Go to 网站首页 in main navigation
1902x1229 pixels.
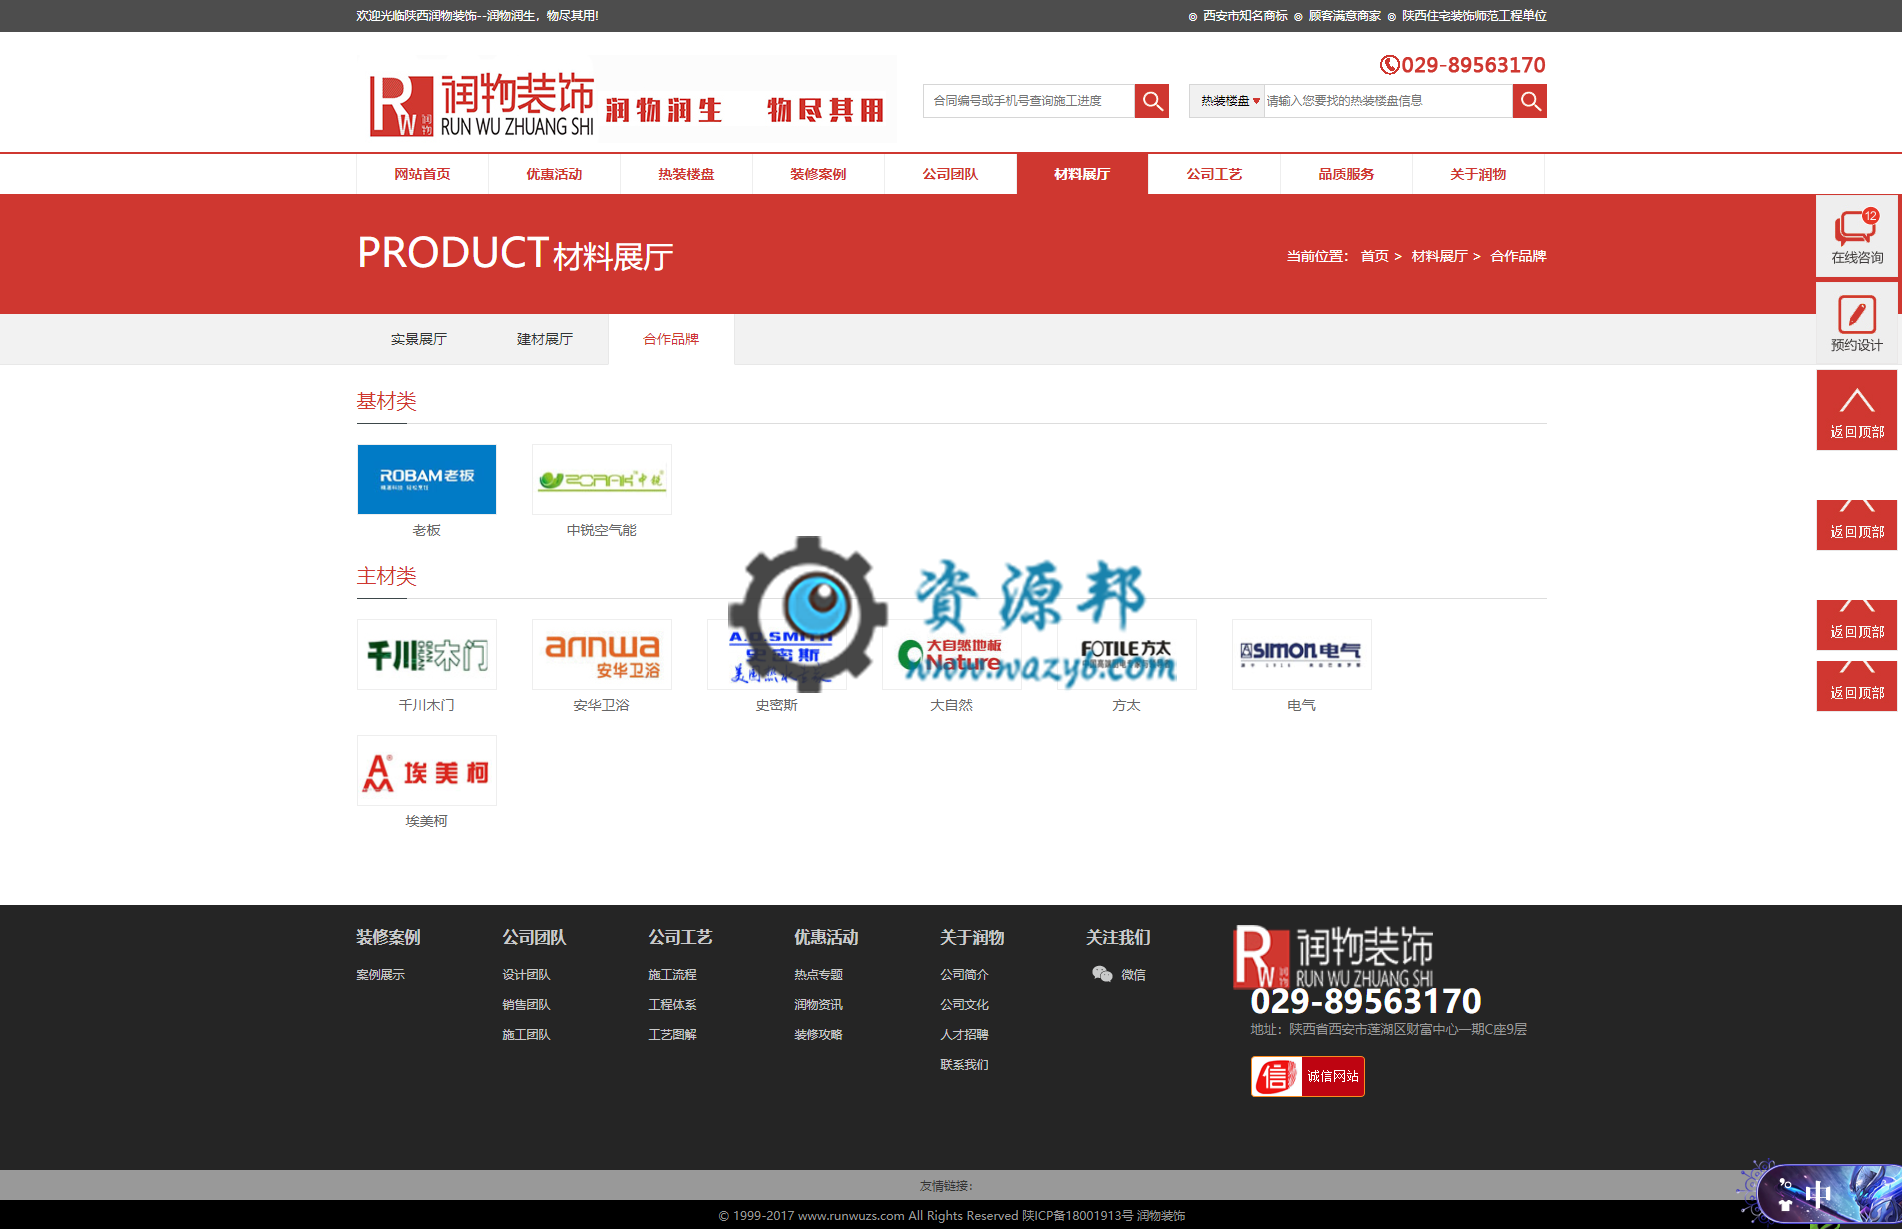click(422, 174)
